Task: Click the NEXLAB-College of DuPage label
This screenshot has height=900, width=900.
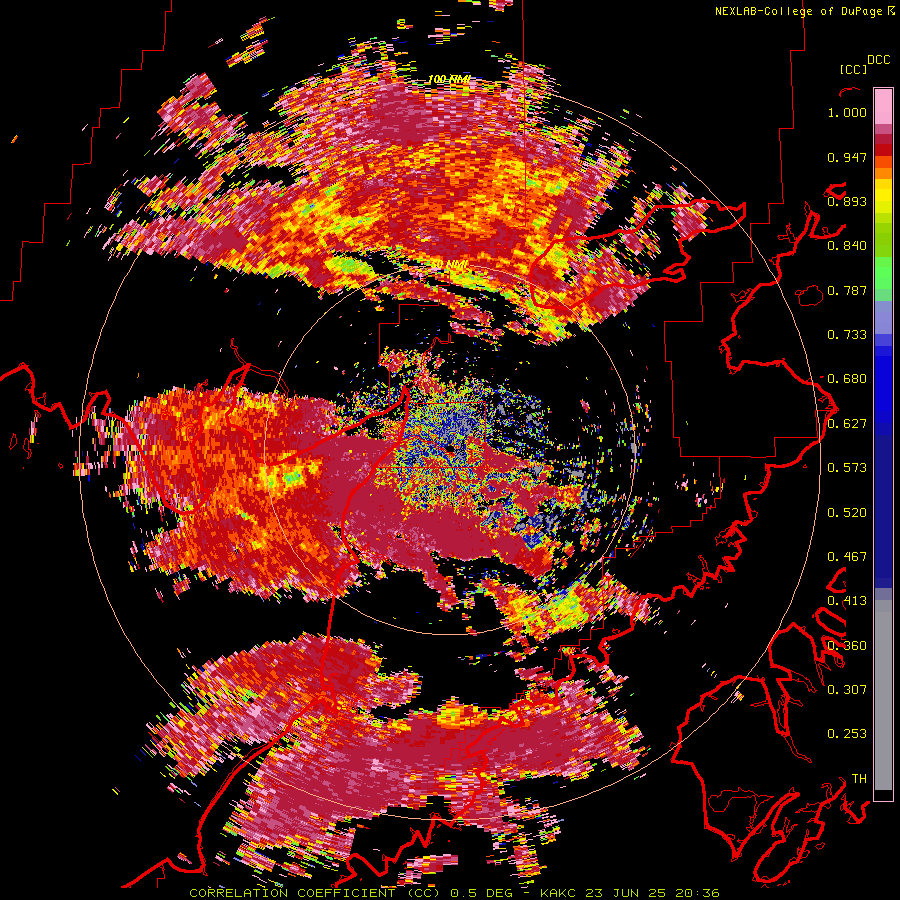Action: coord(799,11)
